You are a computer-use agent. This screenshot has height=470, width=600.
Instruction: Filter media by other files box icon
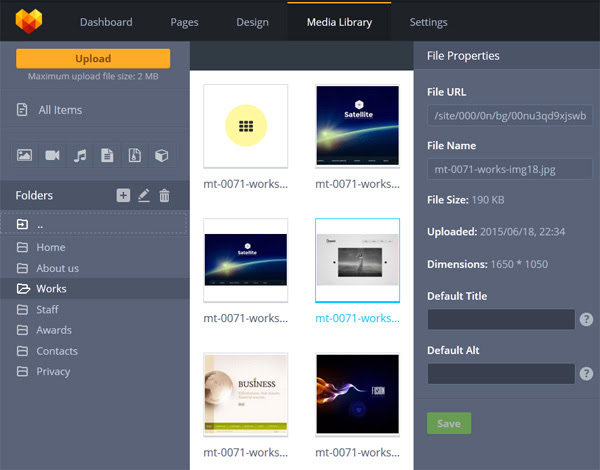[161, 155]
